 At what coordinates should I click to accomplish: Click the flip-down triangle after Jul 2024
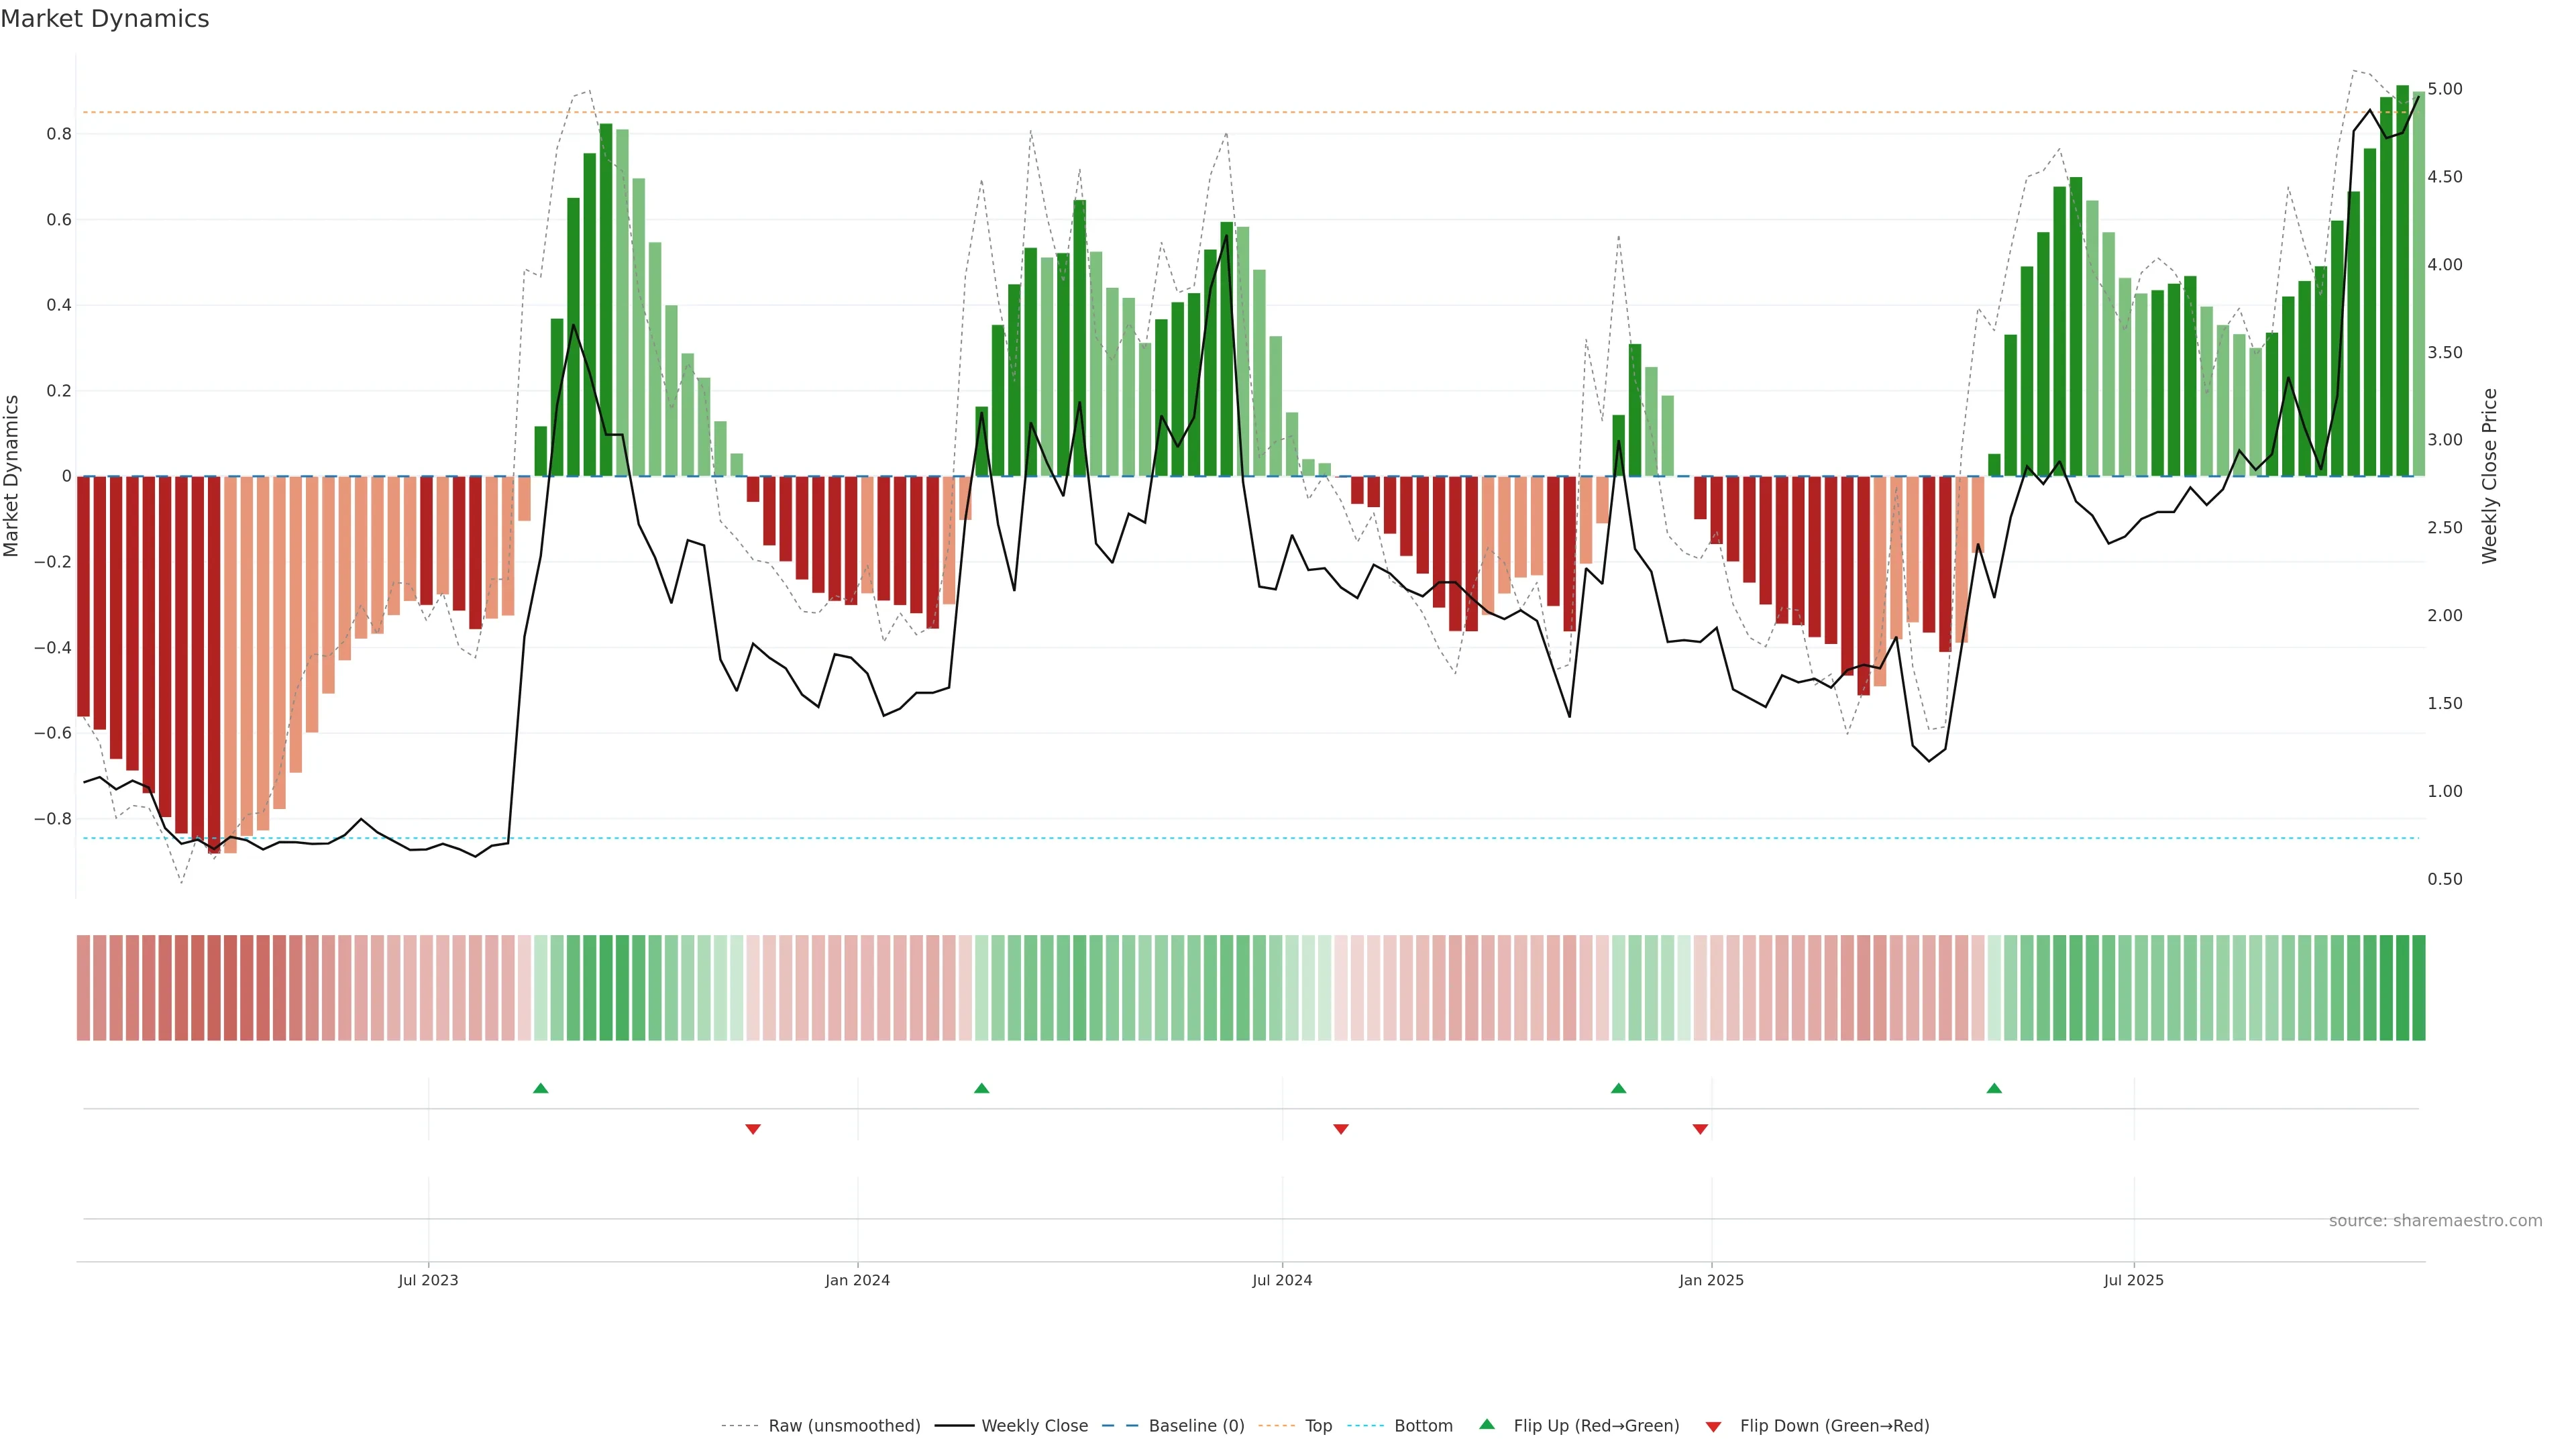(x=1341, y=1129)
